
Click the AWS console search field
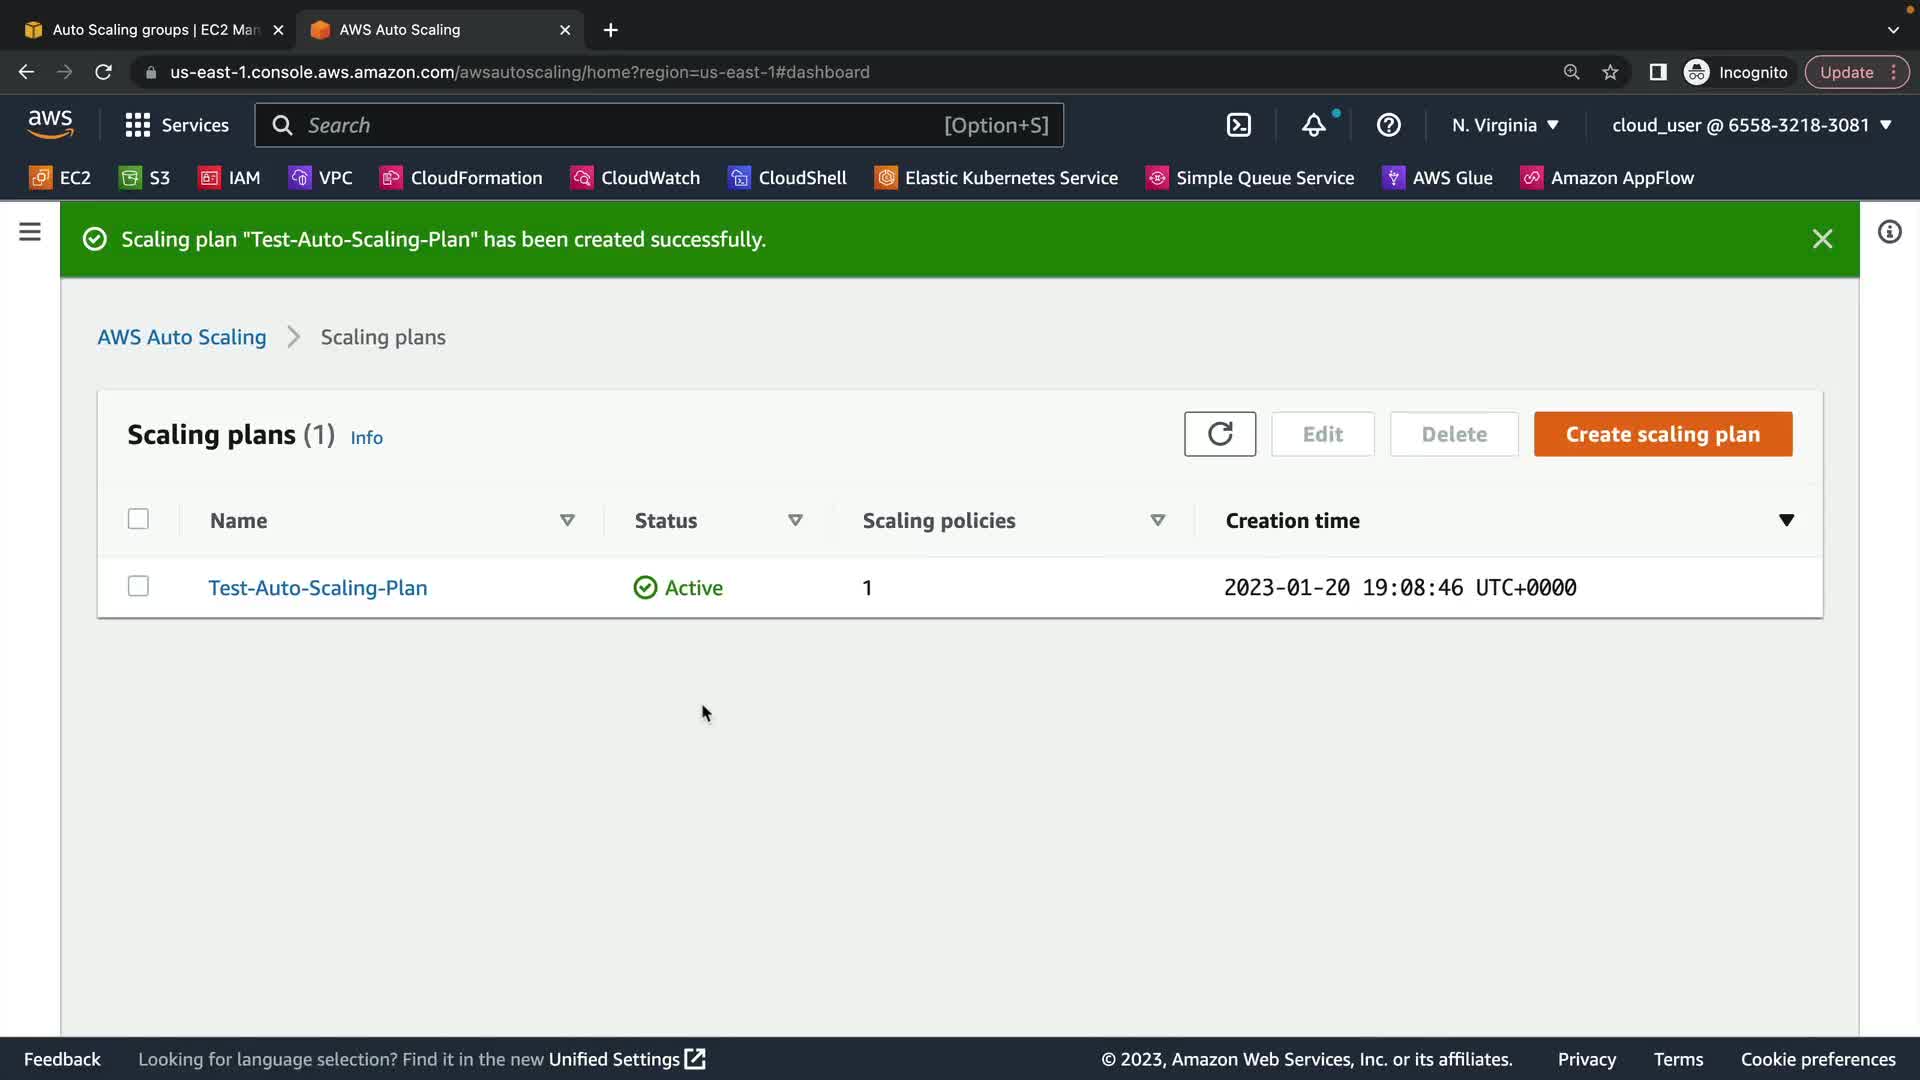(620, 125)
